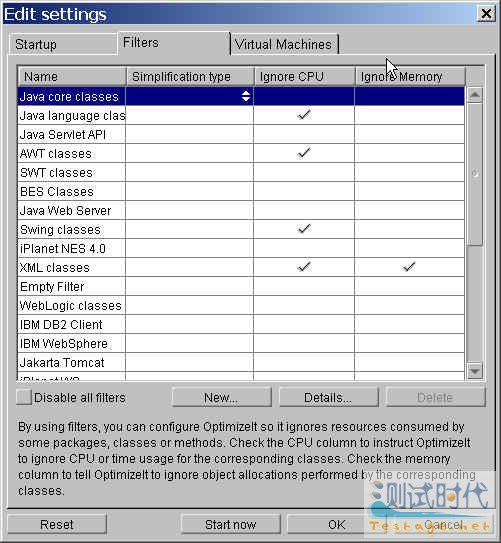The width and height of the screenshot is (501, 543).
Task: Sort by the Name column header
Action: [x=72, y=77]
